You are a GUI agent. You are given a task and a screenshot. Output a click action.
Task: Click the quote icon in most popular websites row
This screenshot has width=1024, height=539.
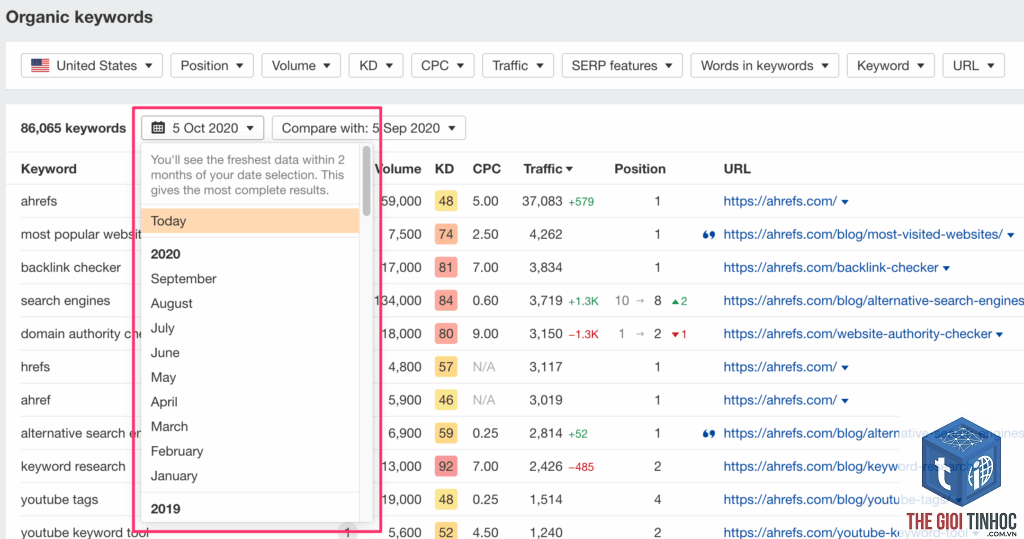pyautogui.click(x=709, y=235)
